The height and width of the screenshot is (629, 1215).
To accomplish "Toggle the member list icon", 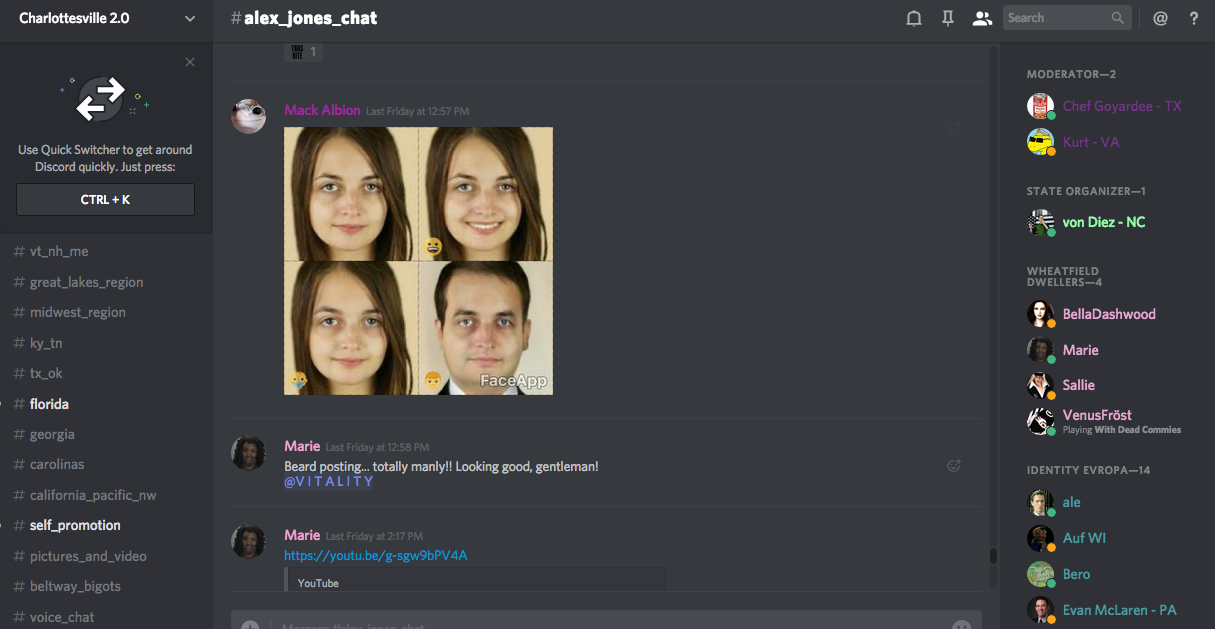I will click(x=982, y=18).
